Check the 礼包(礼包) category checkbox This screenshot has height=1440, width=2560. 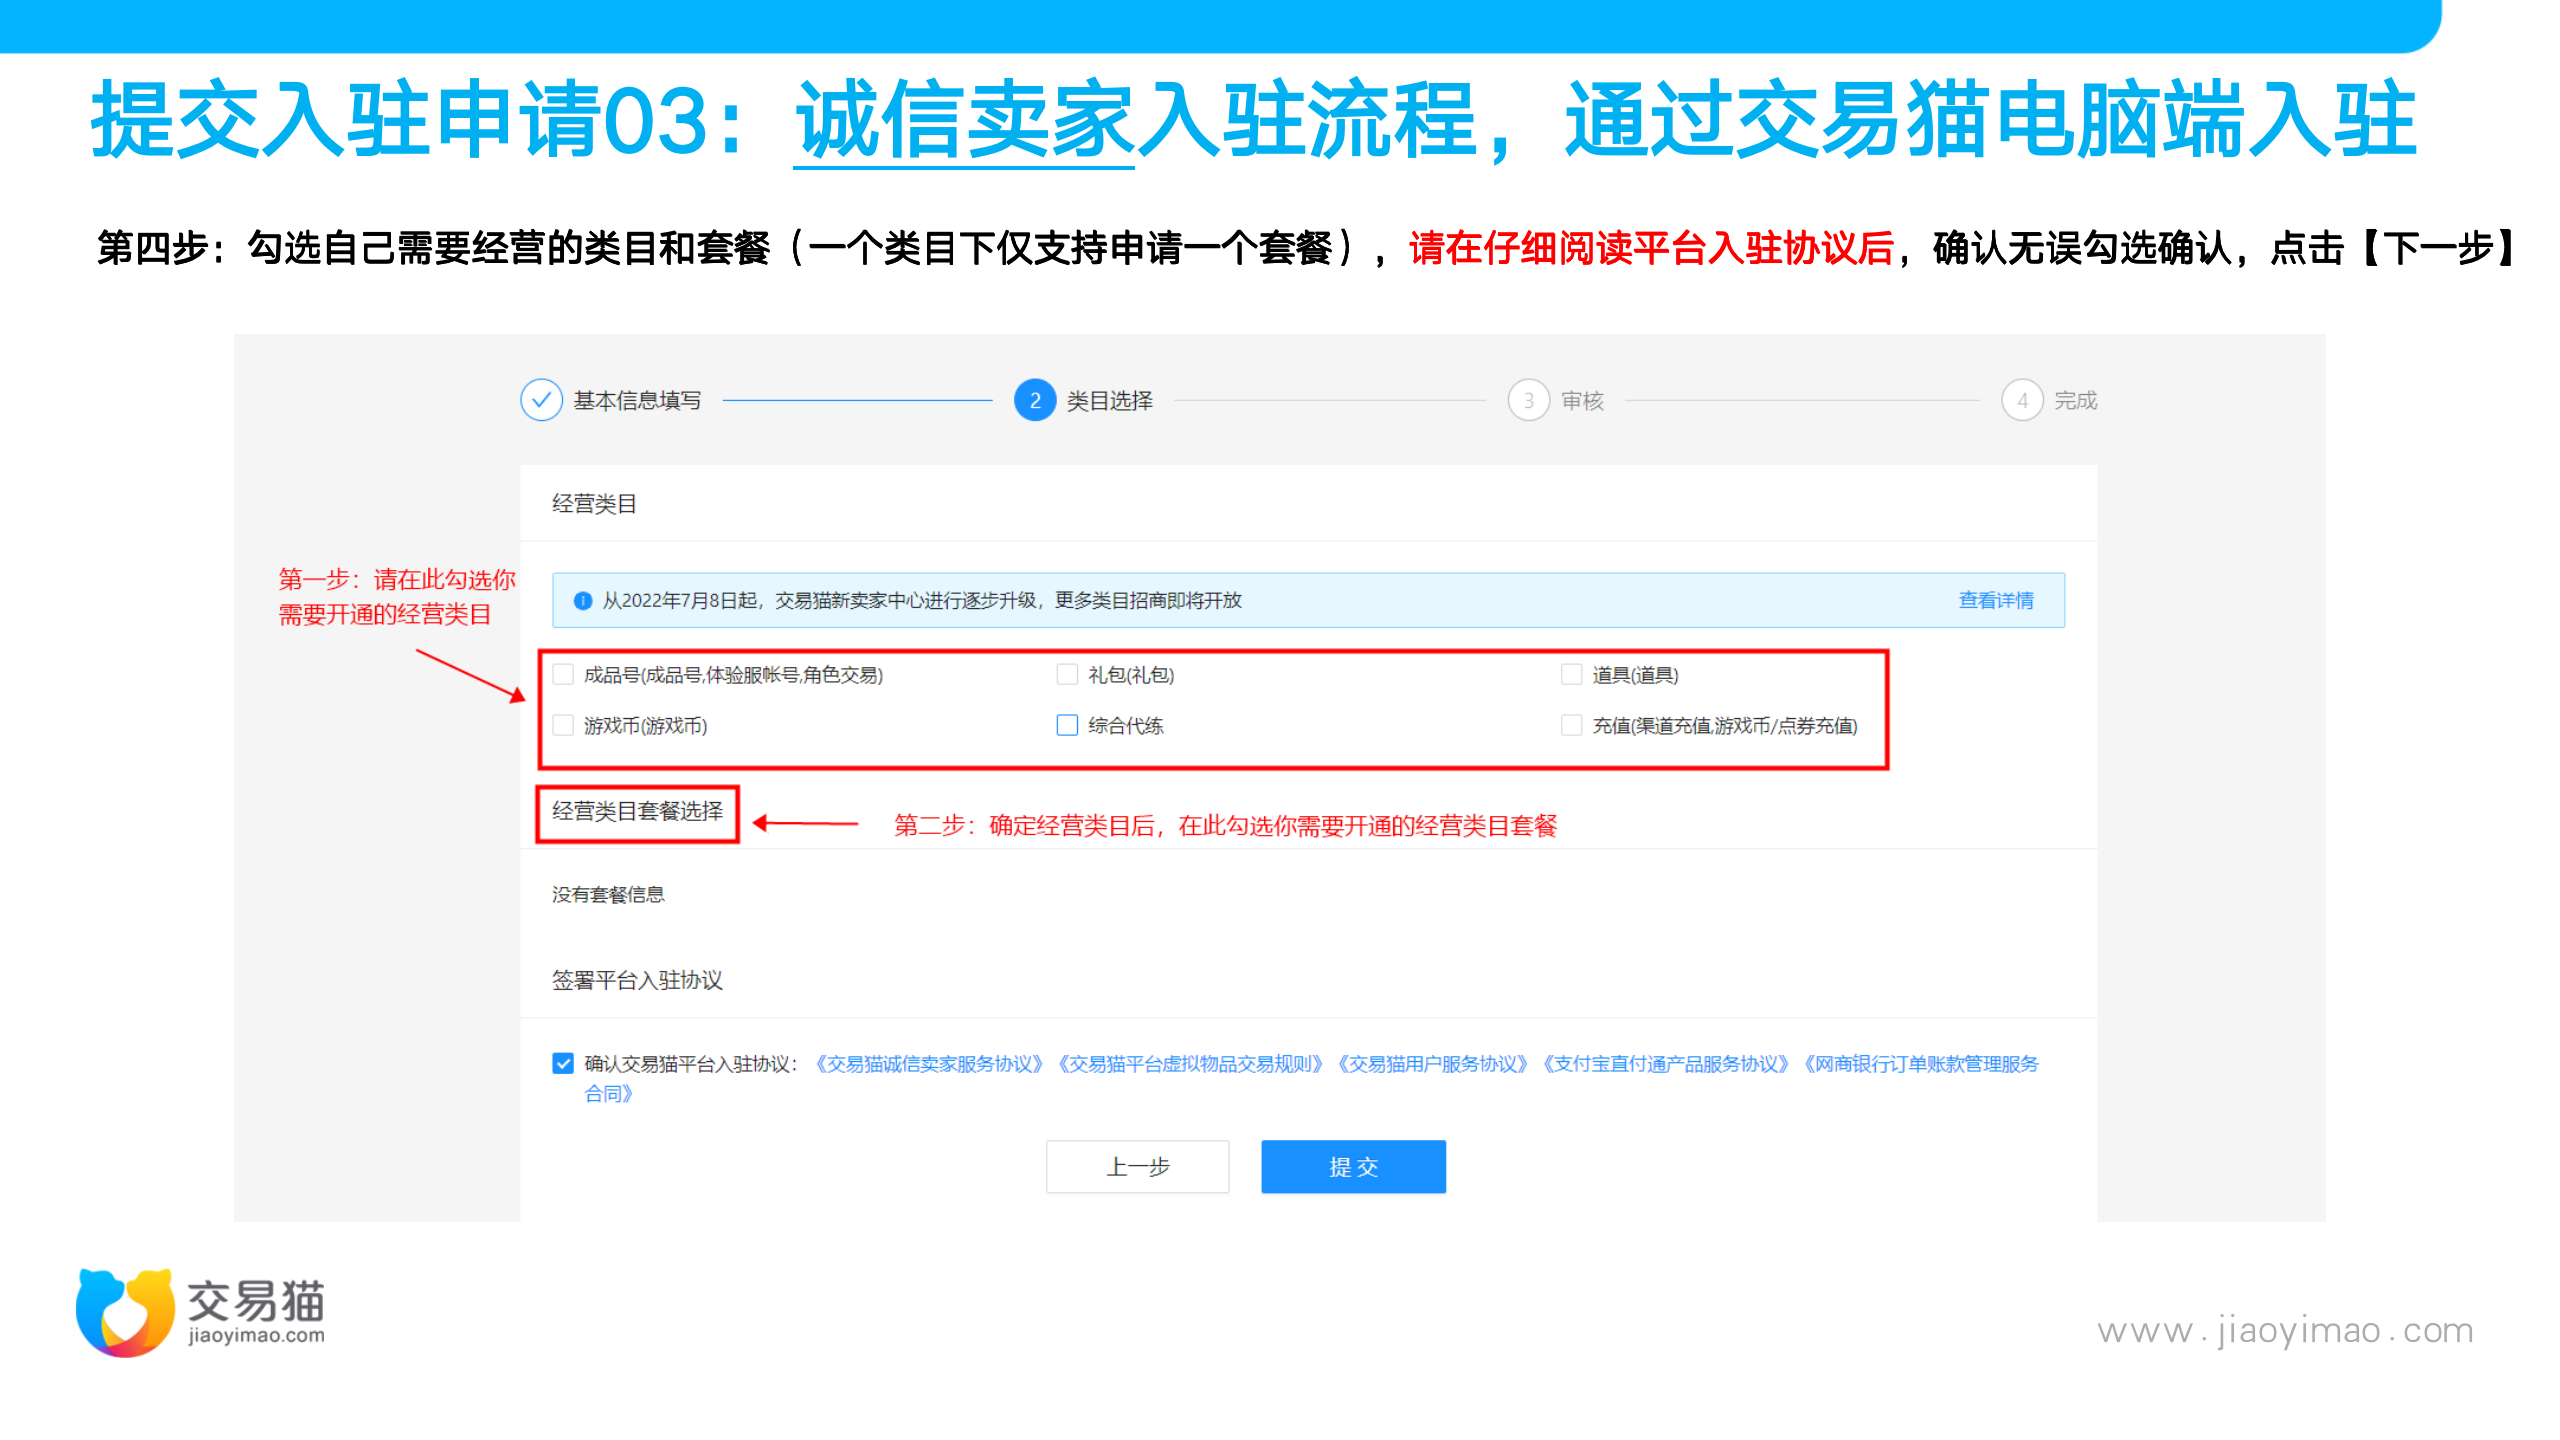point(1067,675)
